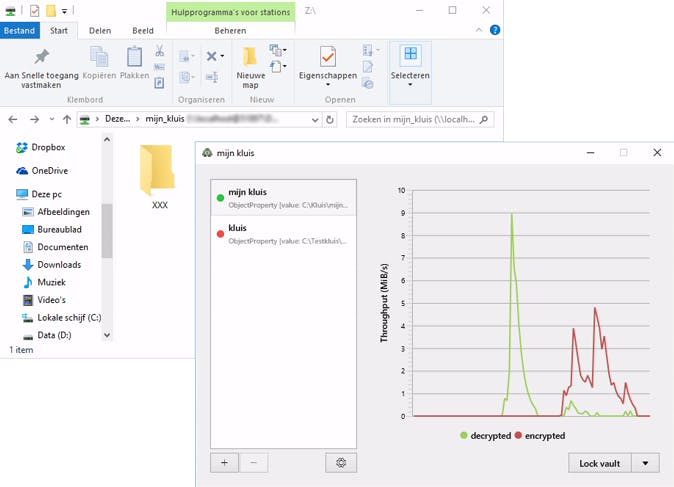The height and width of the screenshot is (487, 674).
Task: Click the Muziek note icon
Action: point(28,282)
